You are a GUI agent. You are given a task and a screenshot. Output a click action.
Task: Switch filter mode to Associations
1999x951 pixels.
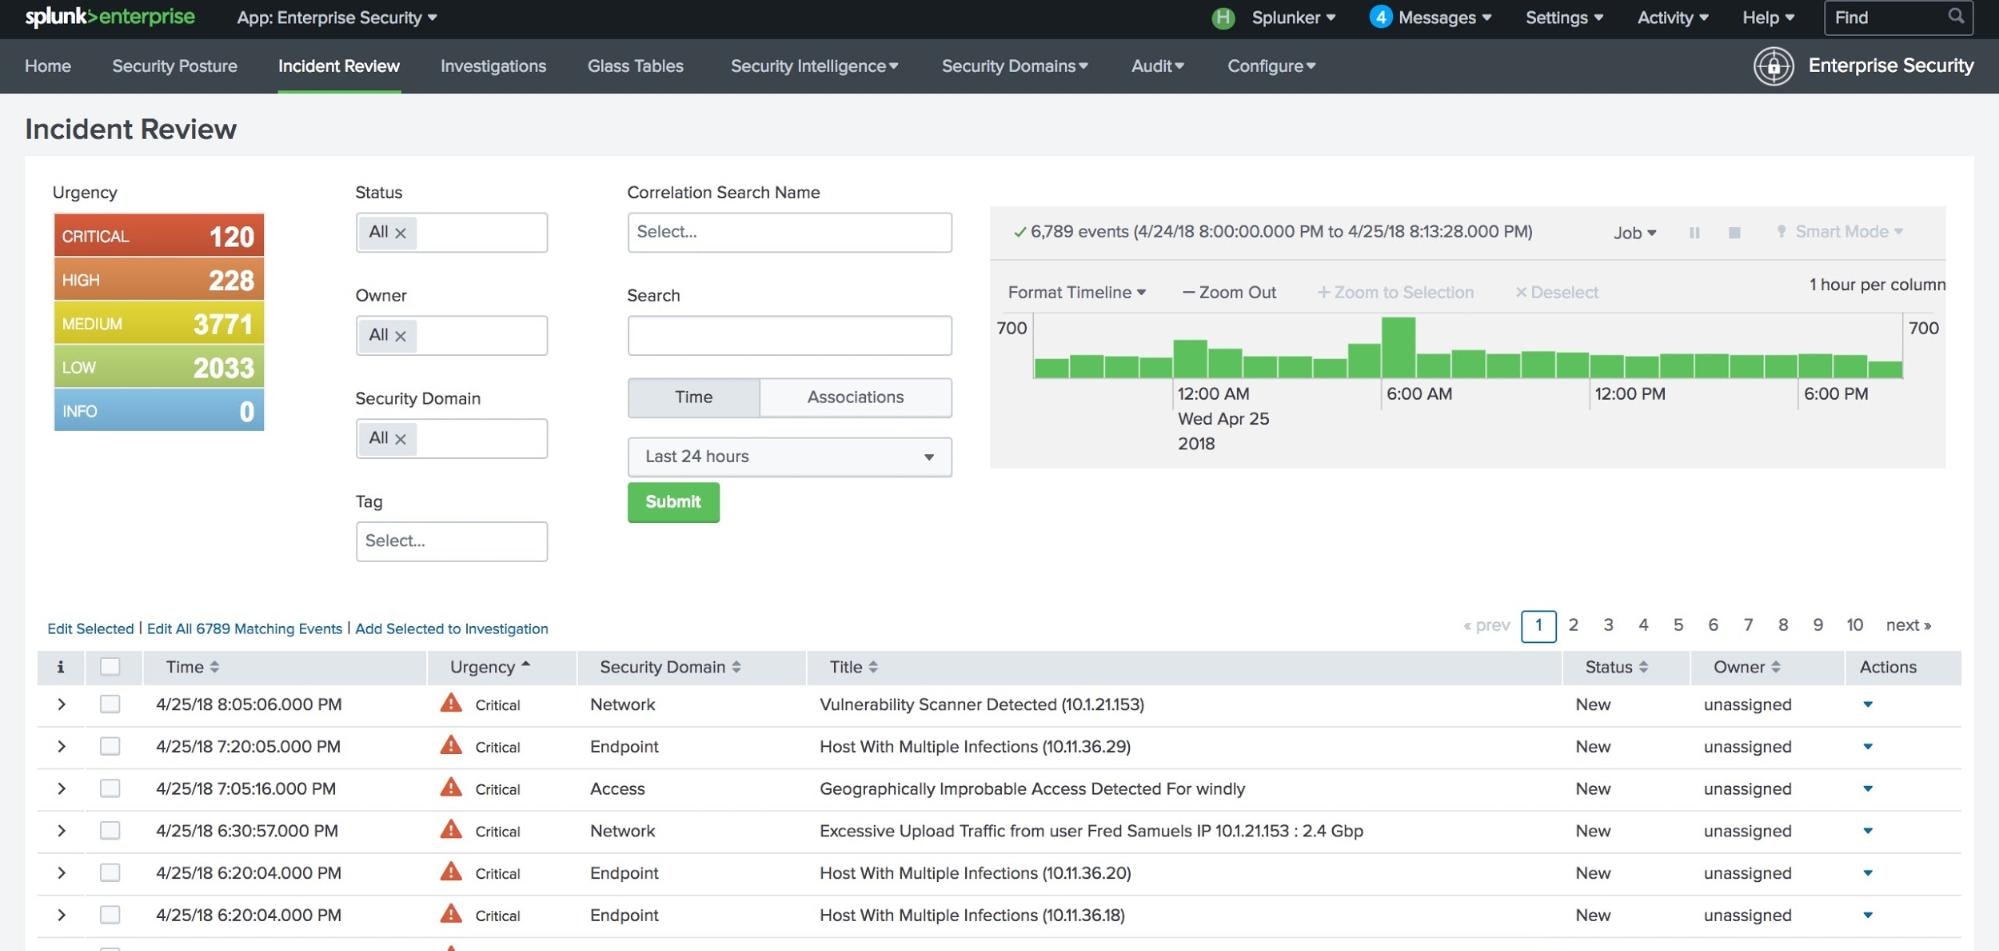[855, 397]
